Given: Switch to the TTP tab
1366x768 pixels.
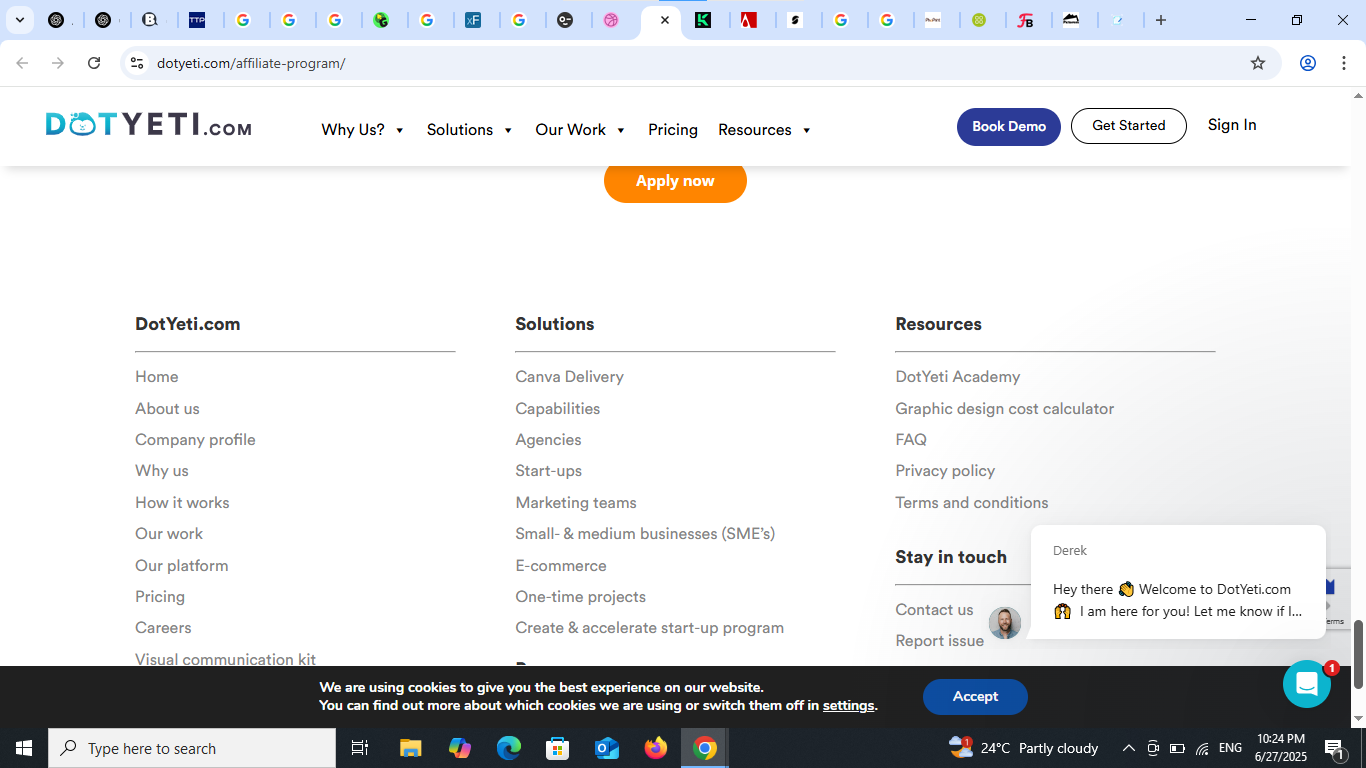Looking at the screenshot, I should [198, 20].
